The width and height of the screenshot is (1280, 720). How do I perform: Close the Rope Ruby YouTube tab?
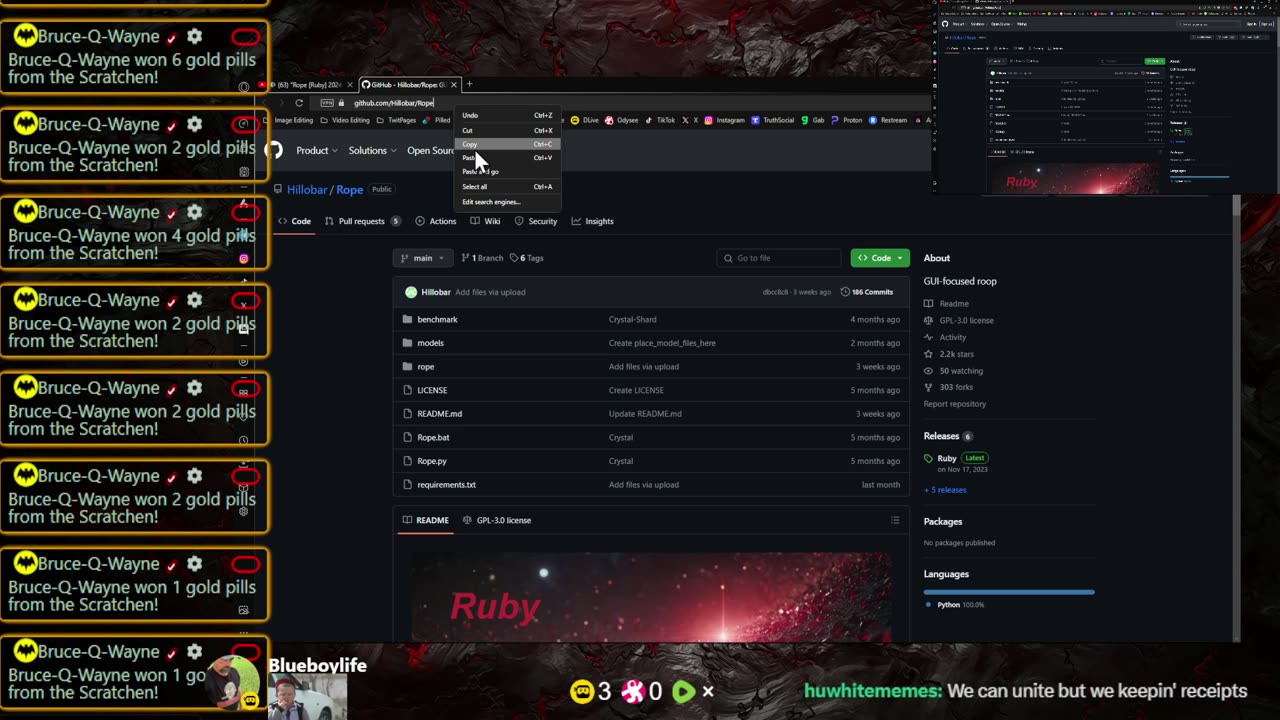coord(349,85)
